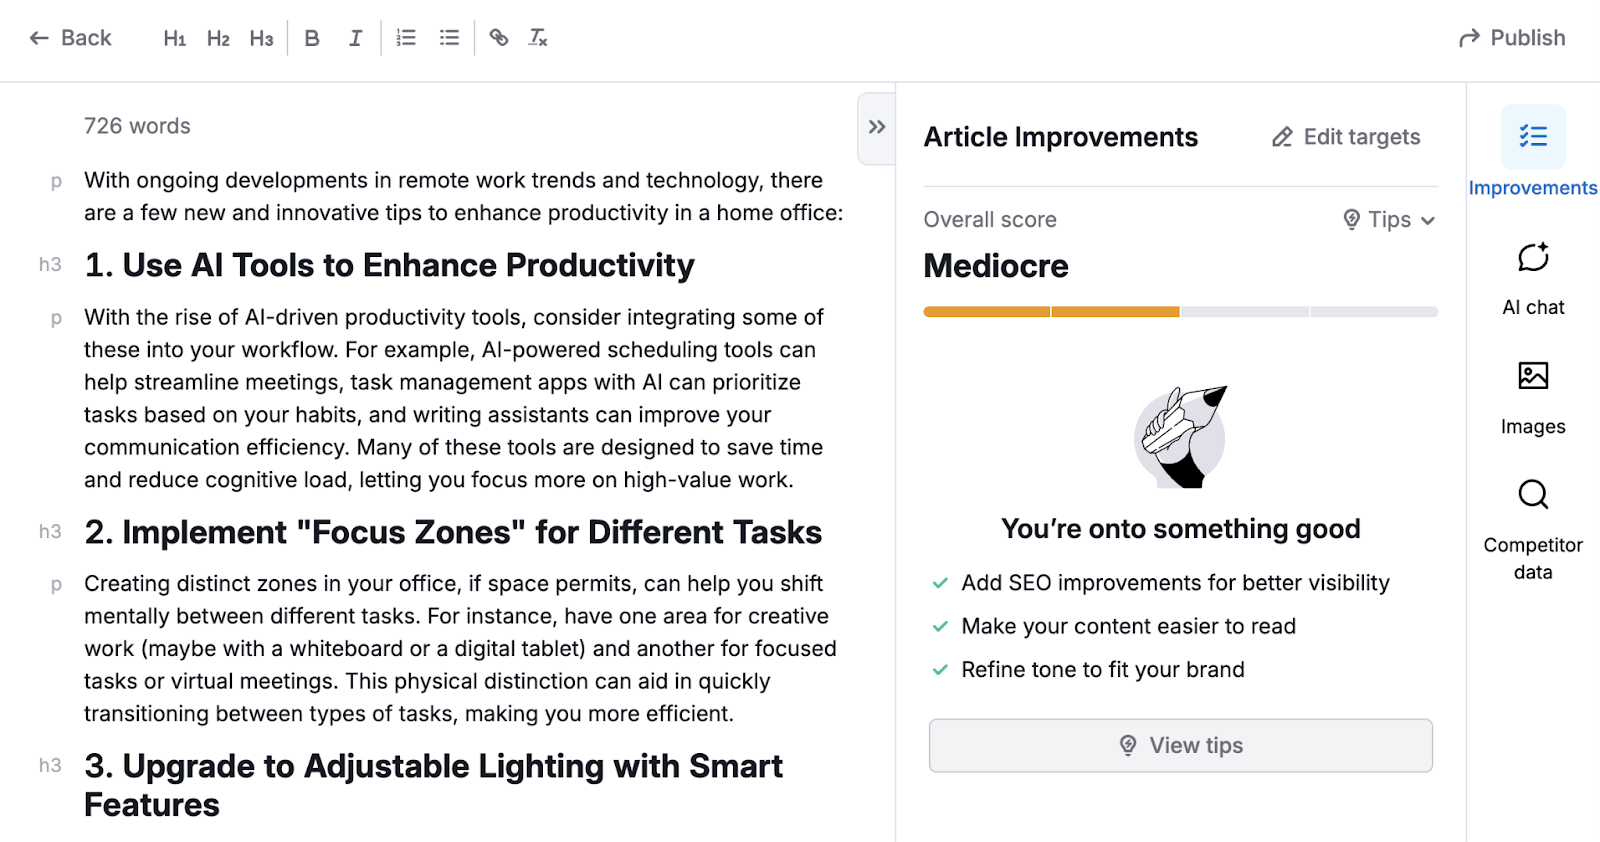
Task: Open the Improvements tab
Action: coord(1532,152)
